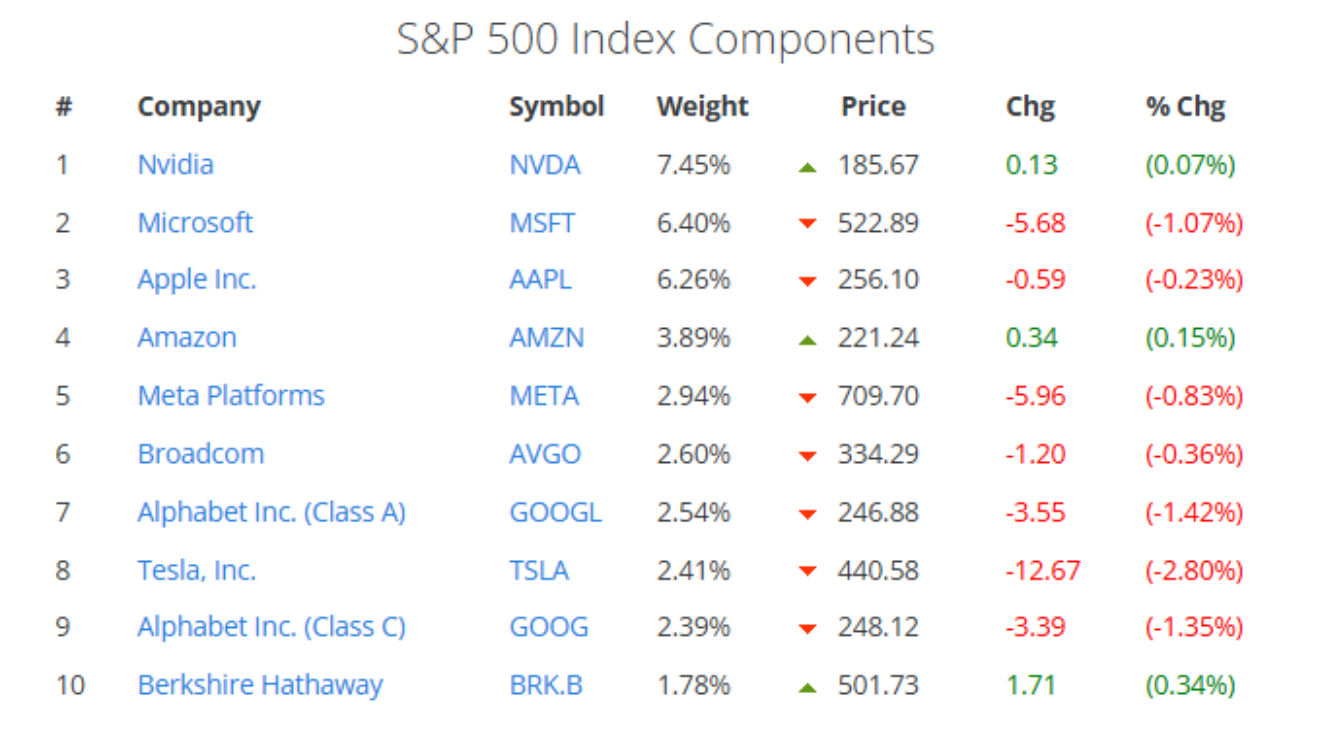Open the Nvidia company link

[175, 164]
